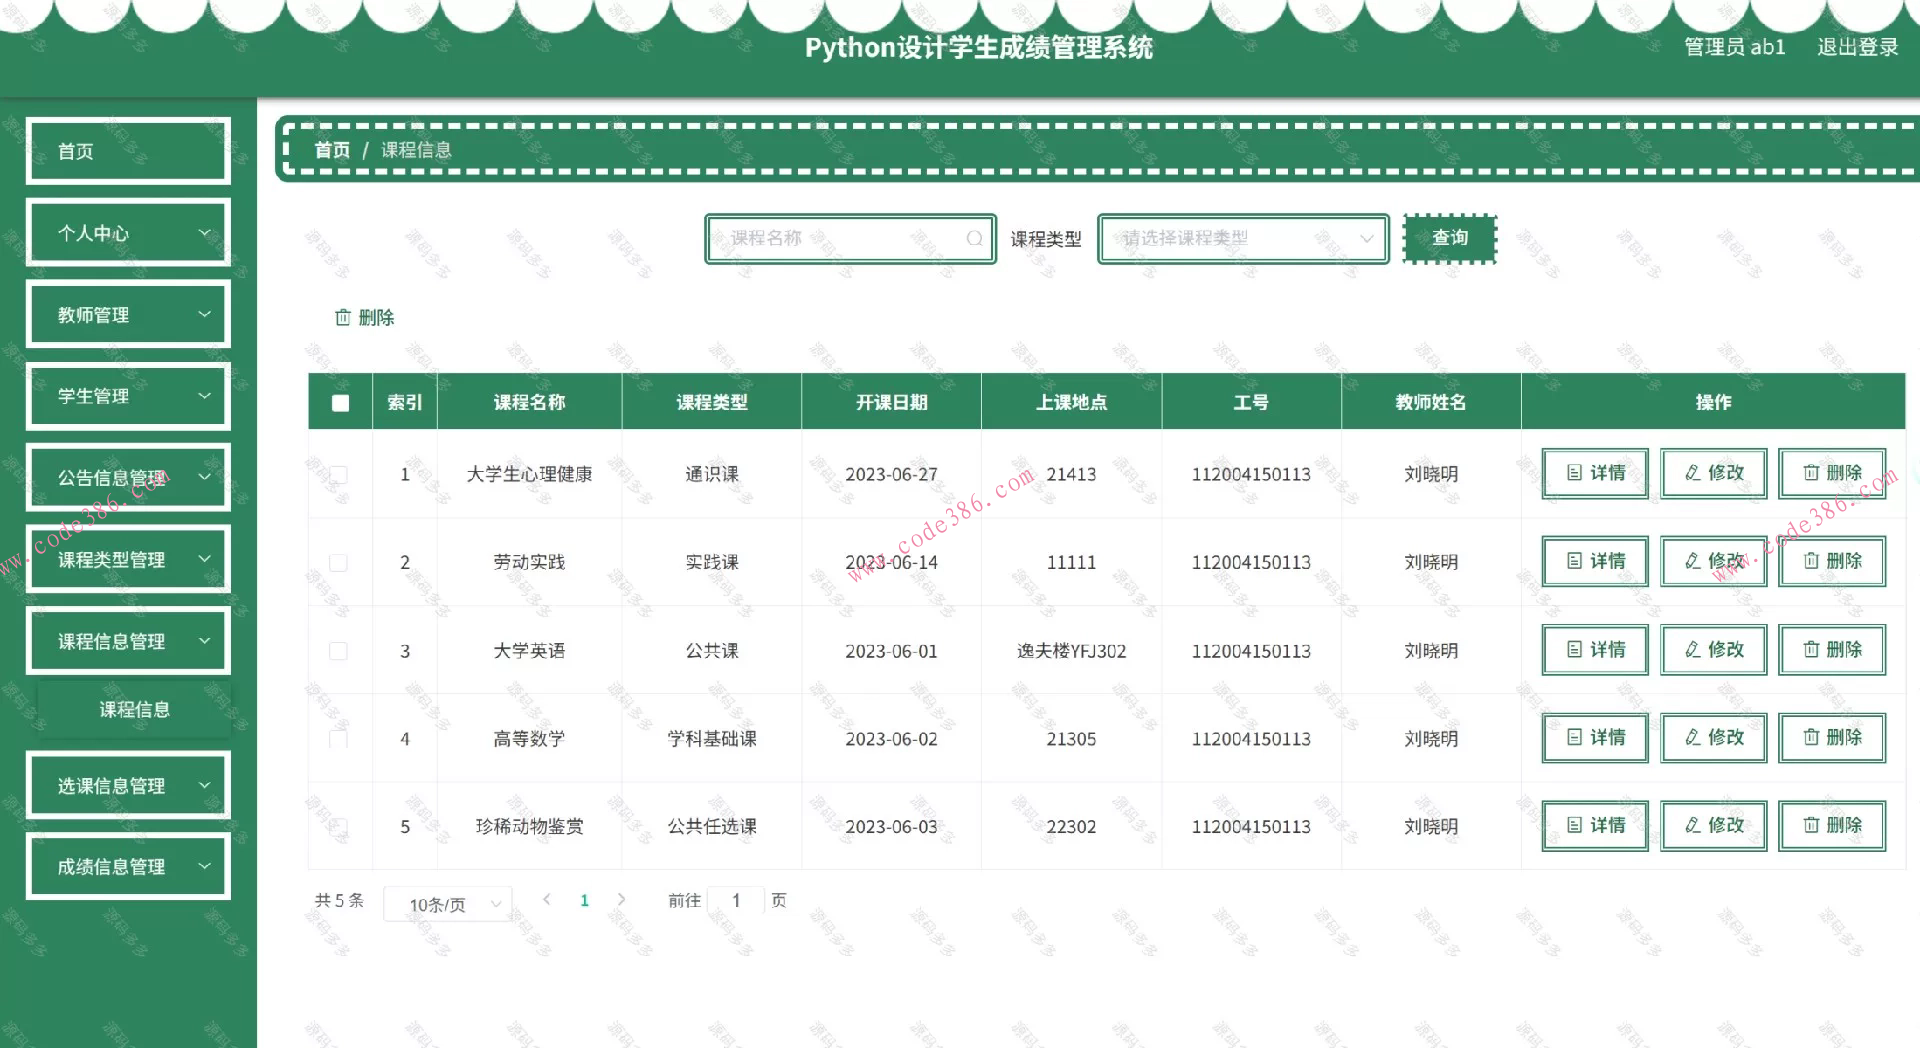Check the checkbox for row 1 大学生心理健康
The width and height of the screenshot is (1920, 1048).
click(340, 474)
